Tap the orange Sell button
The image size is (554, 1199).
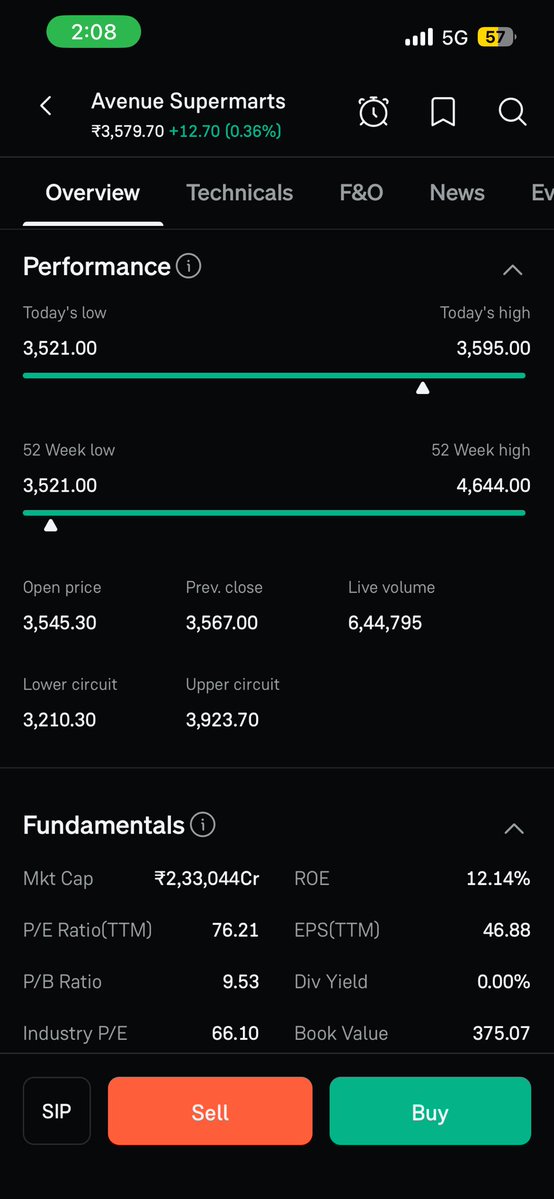click(210, 1111)
